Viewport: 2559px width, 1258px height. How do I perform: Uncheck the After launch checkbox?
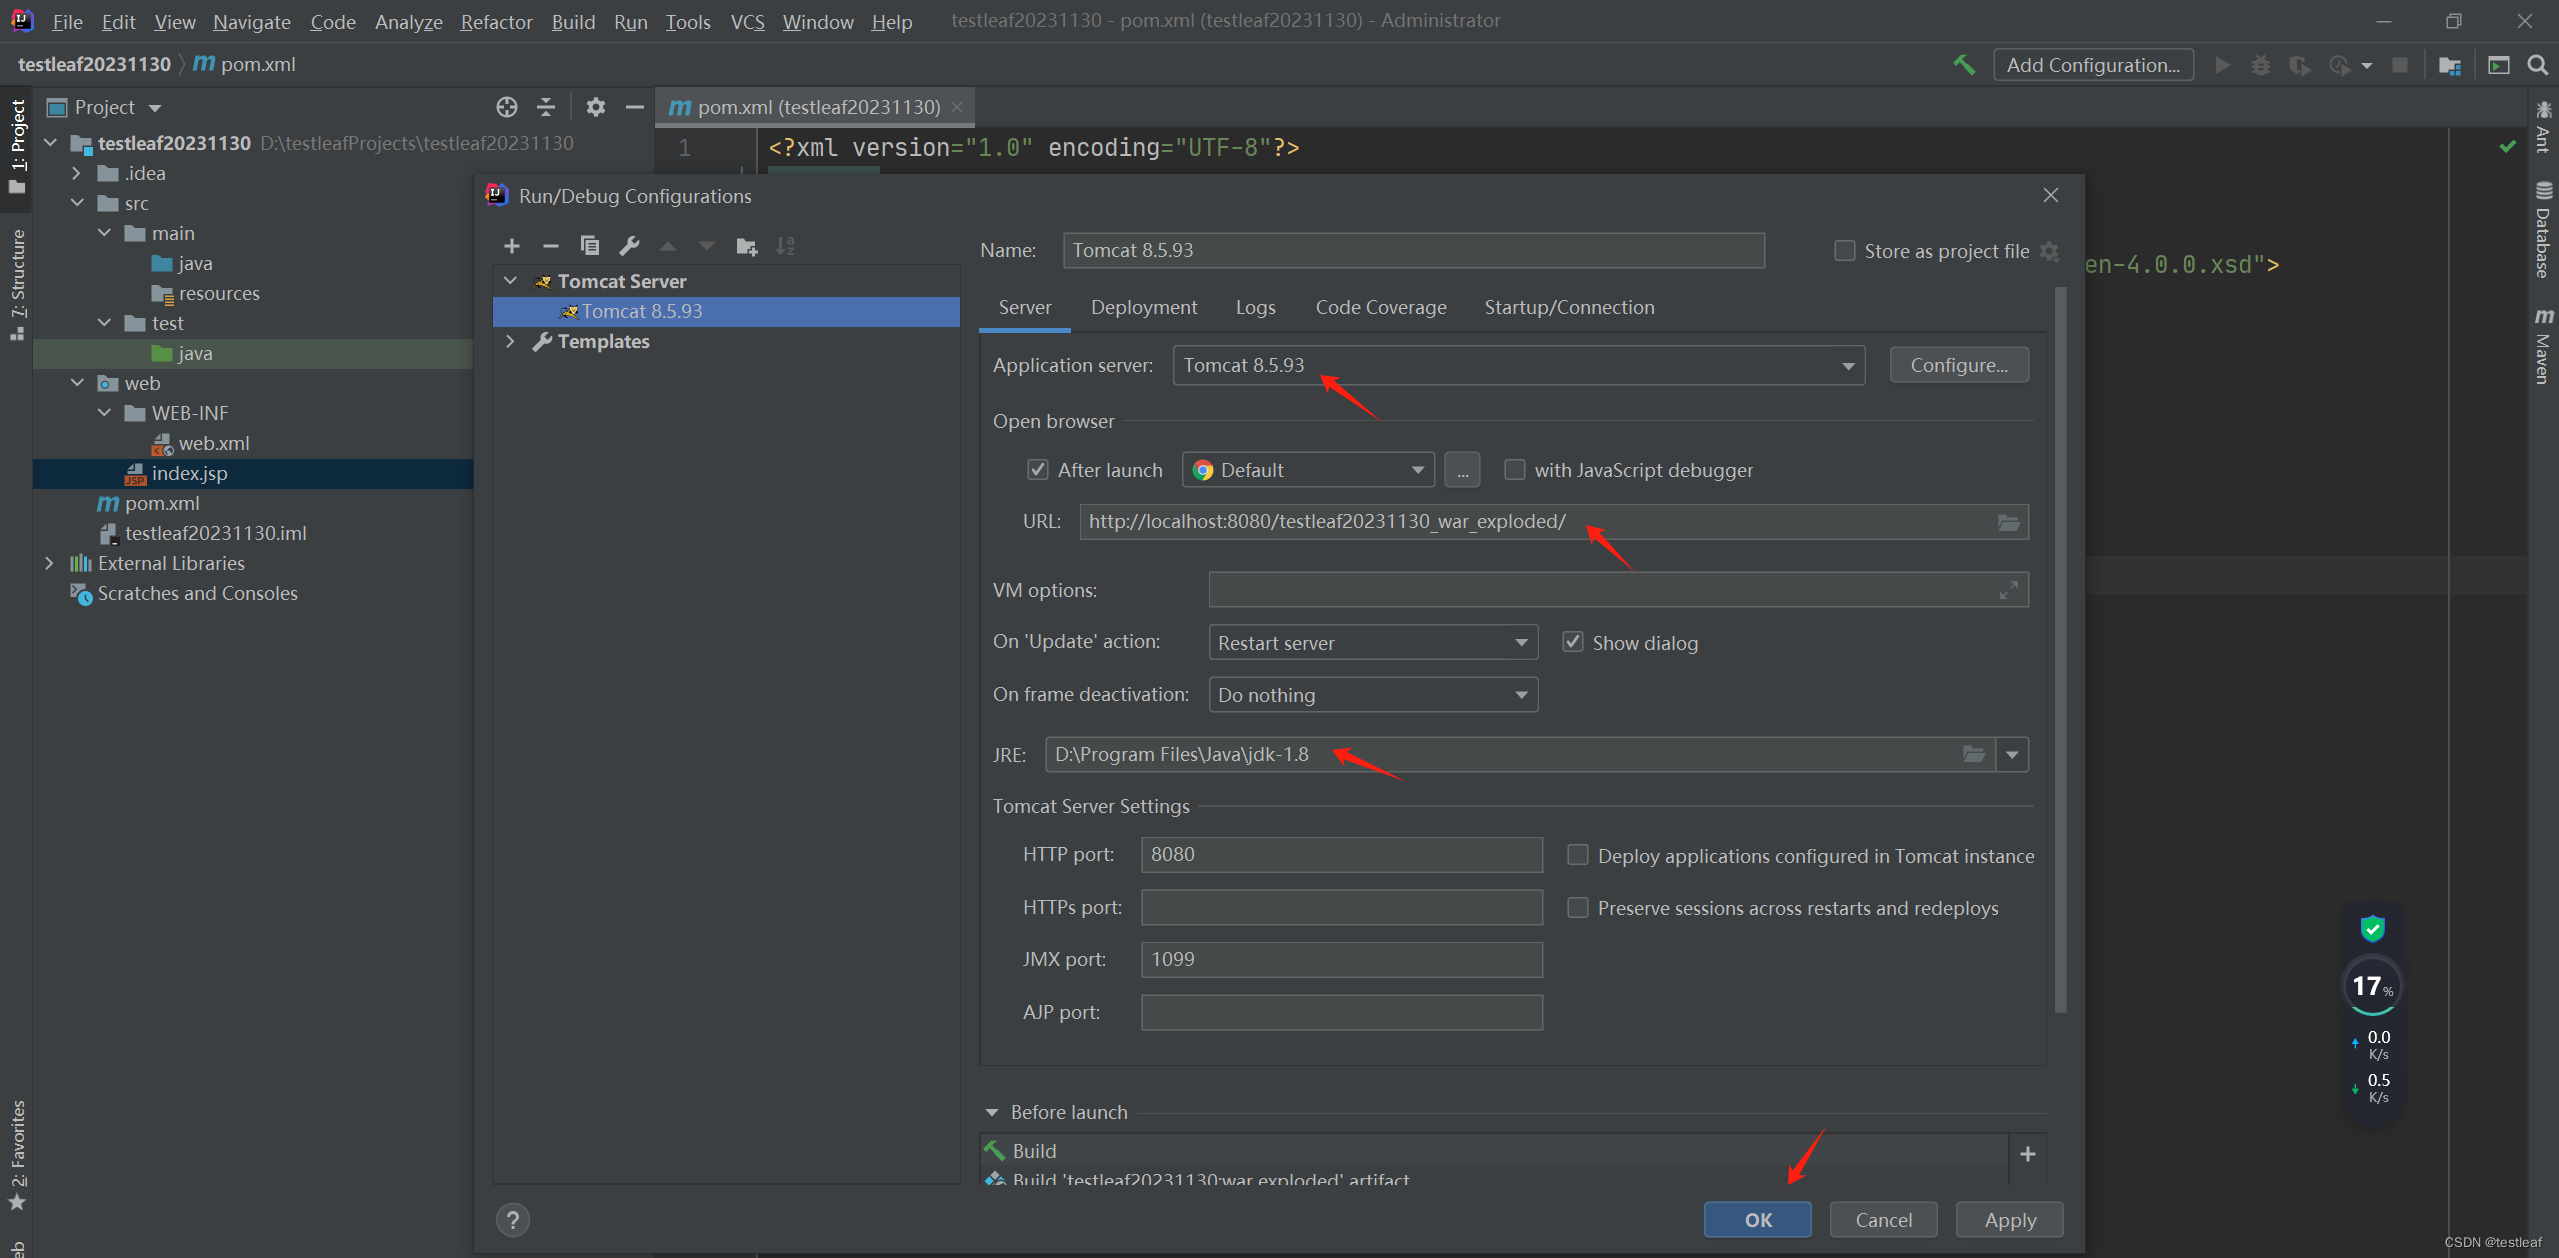coord(1038,470)
